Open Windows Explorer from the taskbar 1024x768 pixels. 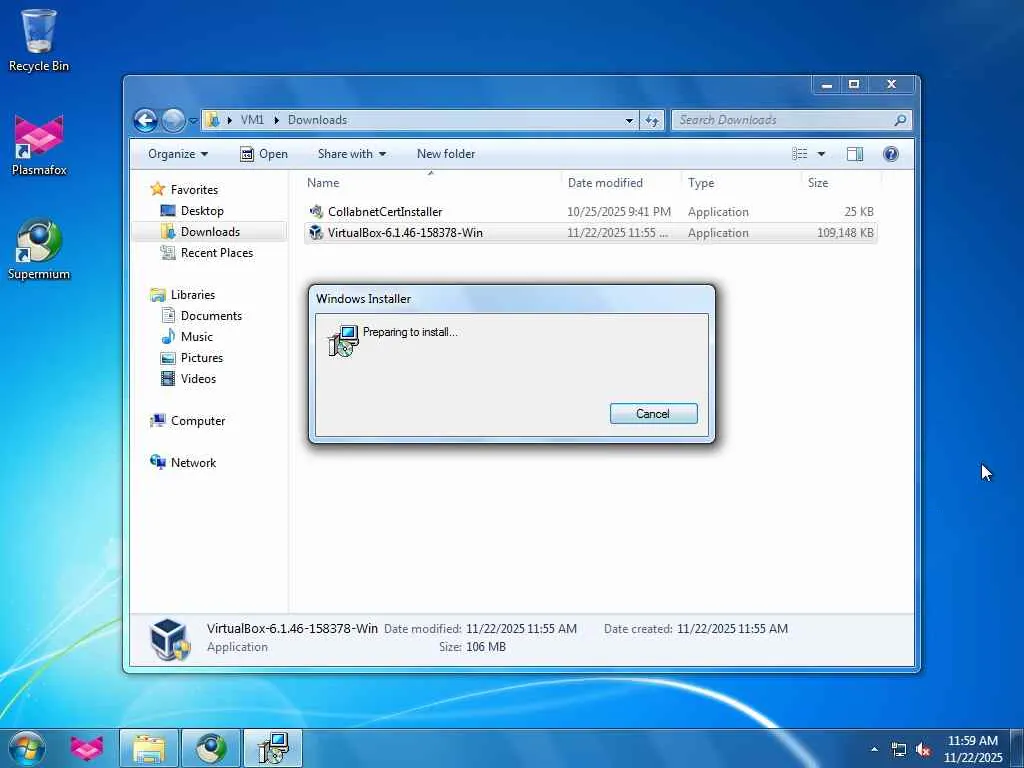[149, 748]
